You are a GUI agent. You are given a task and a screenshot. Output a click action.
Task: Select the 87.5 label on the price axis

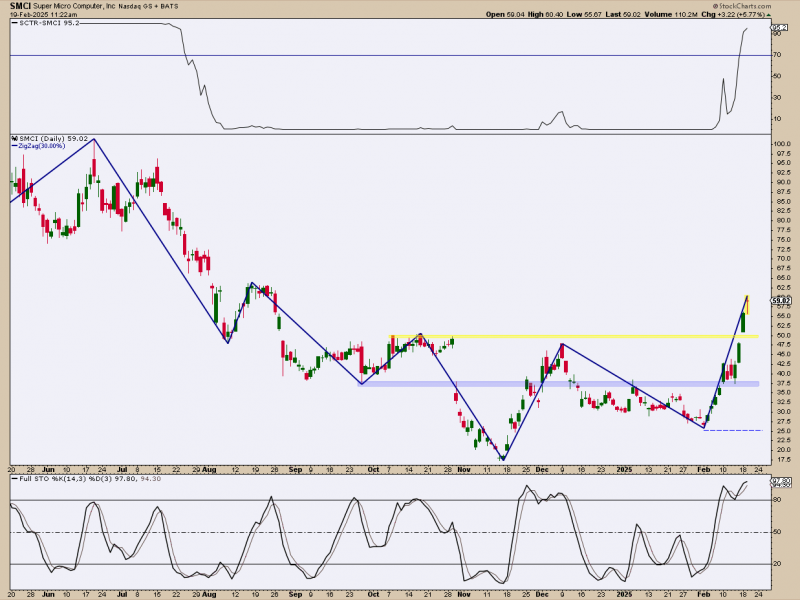tap(782, 191)
